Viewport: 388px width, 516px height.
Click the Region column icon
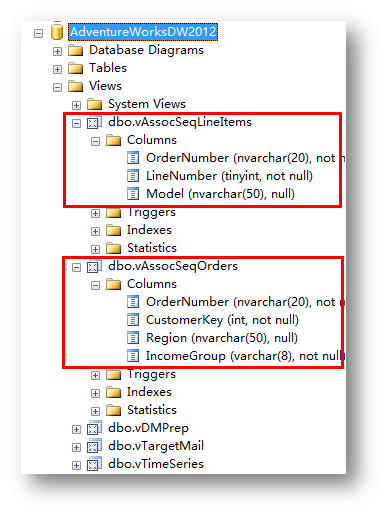(x=133, y=338)
